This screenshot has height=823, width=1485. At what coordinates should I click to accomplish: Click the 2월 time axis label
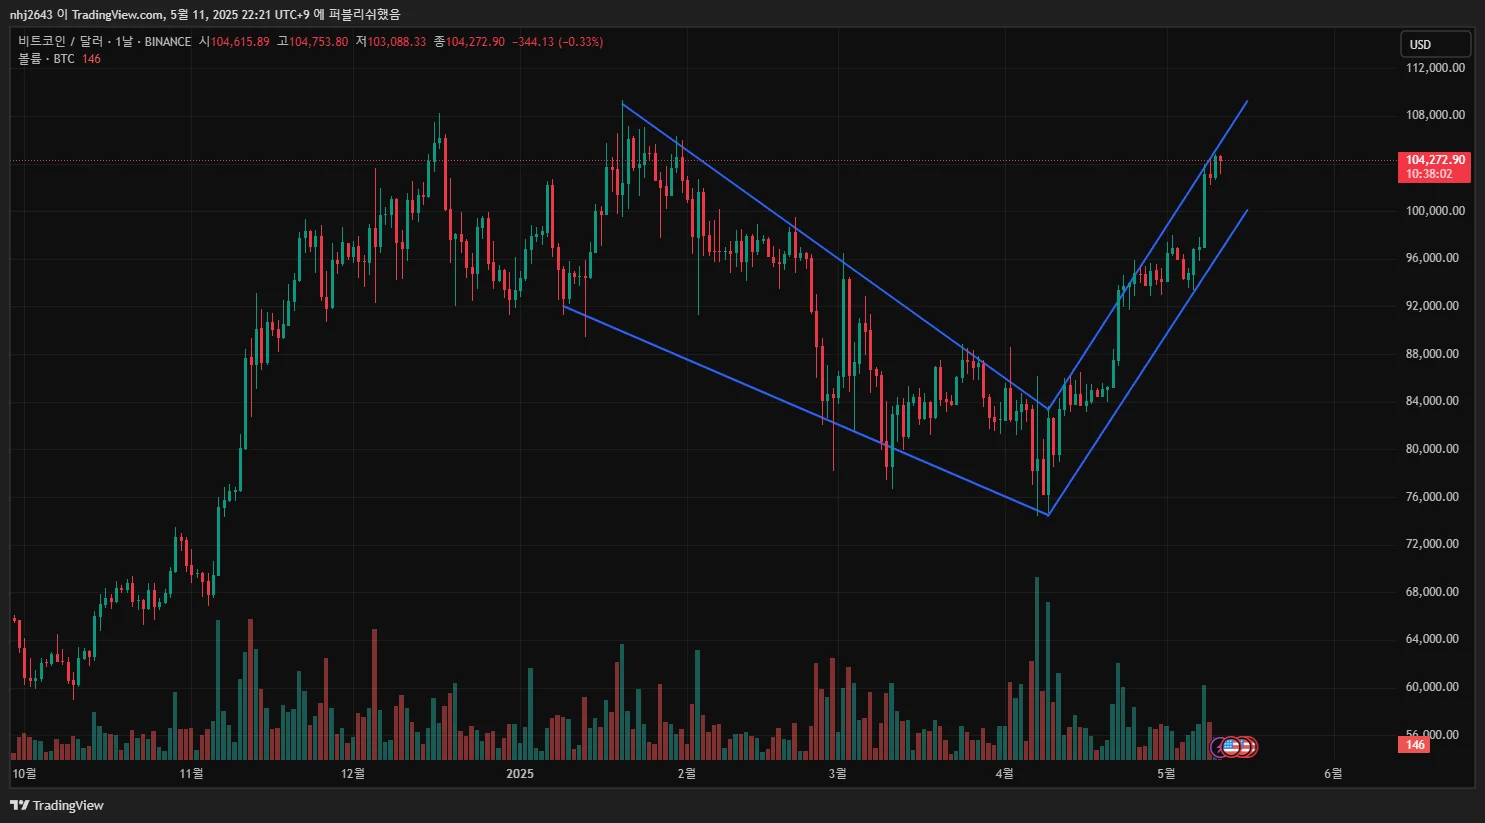point(686,773)
